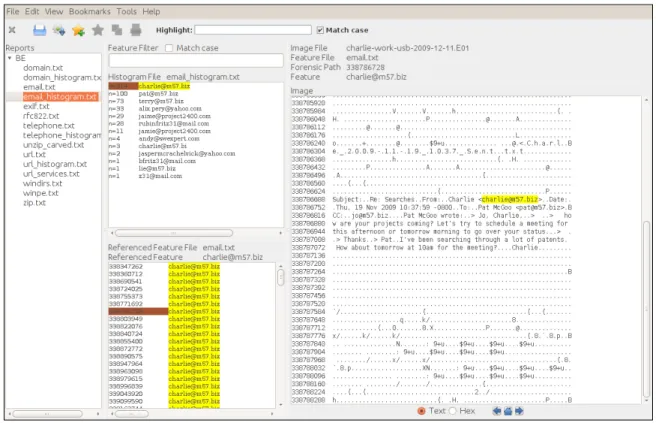Select domain_histogram.txt in Reports tree
The image size is (656, 423).
tap(62, 77)
